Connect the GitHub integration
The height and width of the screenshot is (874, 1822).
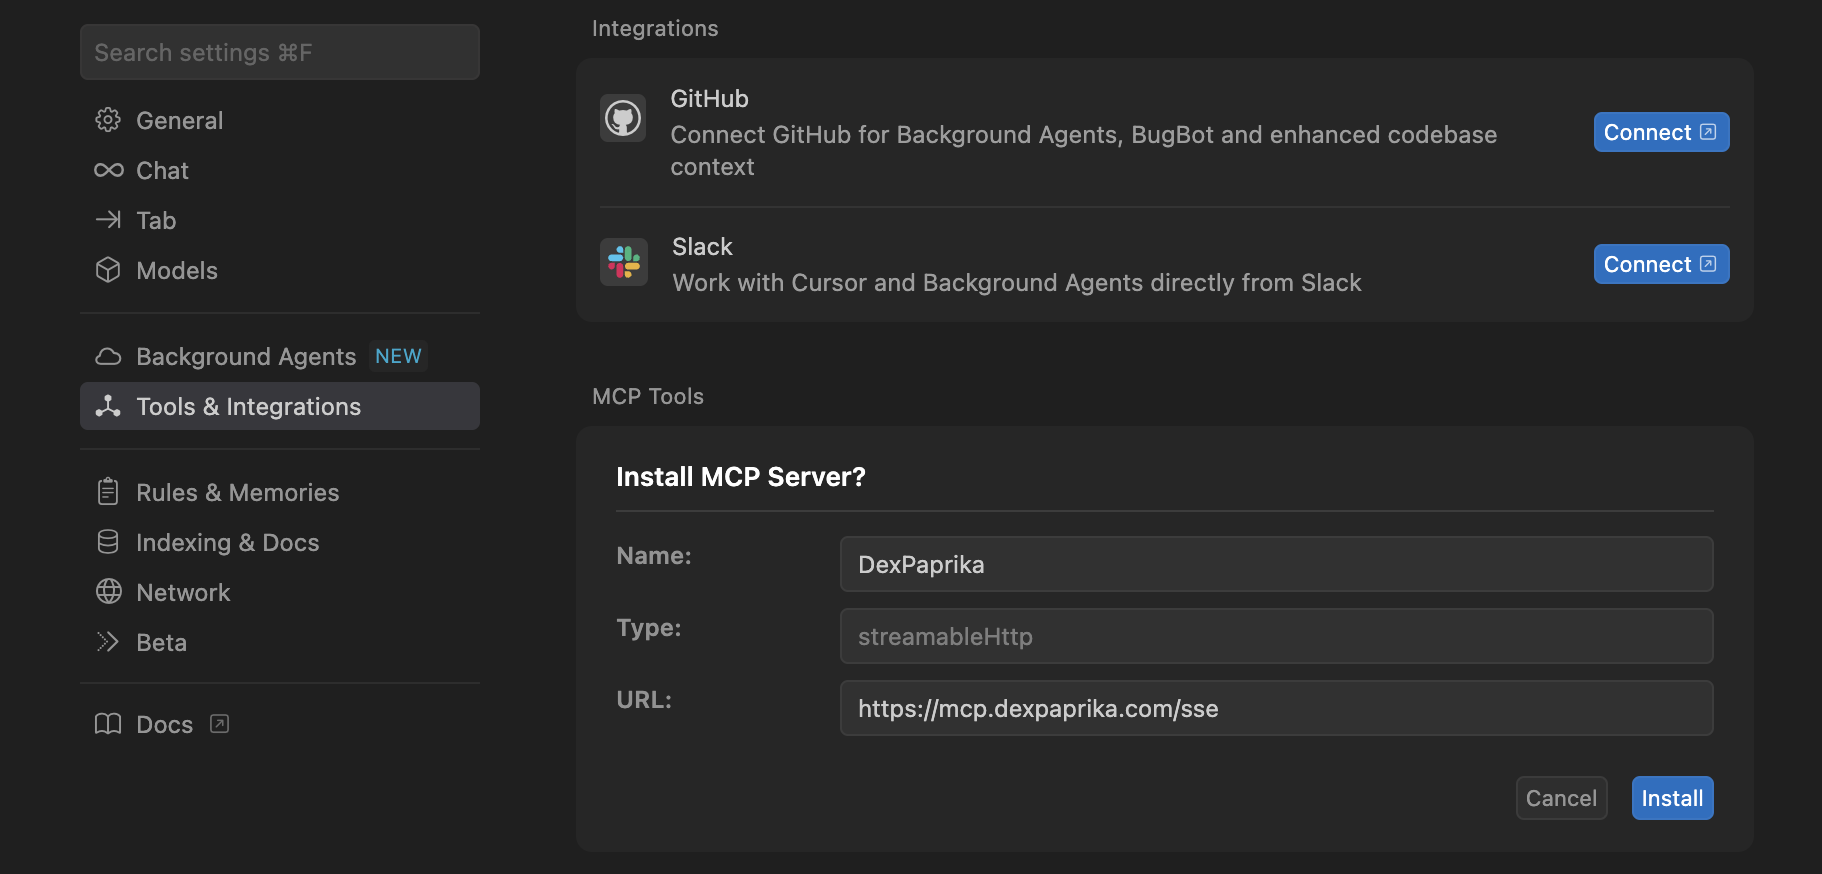1661,132
